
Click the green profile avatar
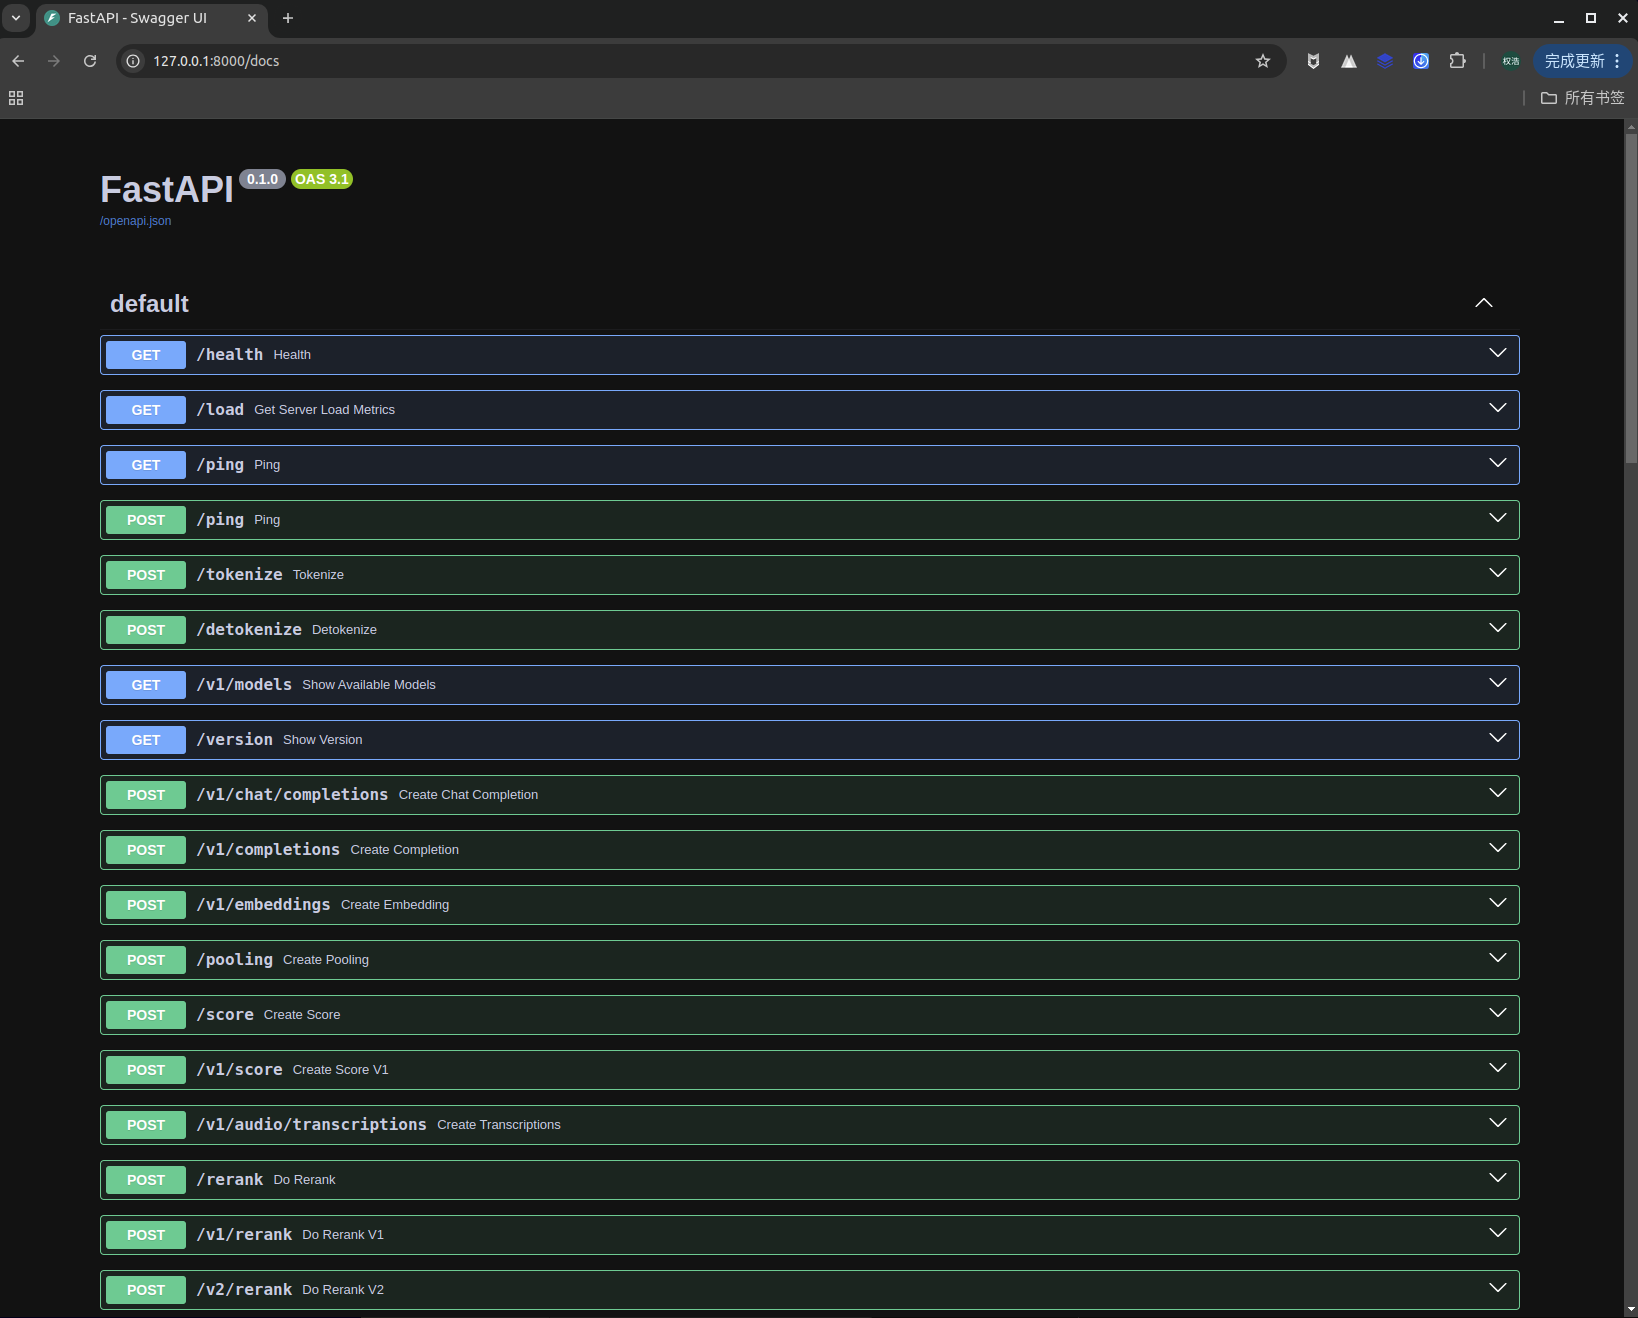(1511, 61)
